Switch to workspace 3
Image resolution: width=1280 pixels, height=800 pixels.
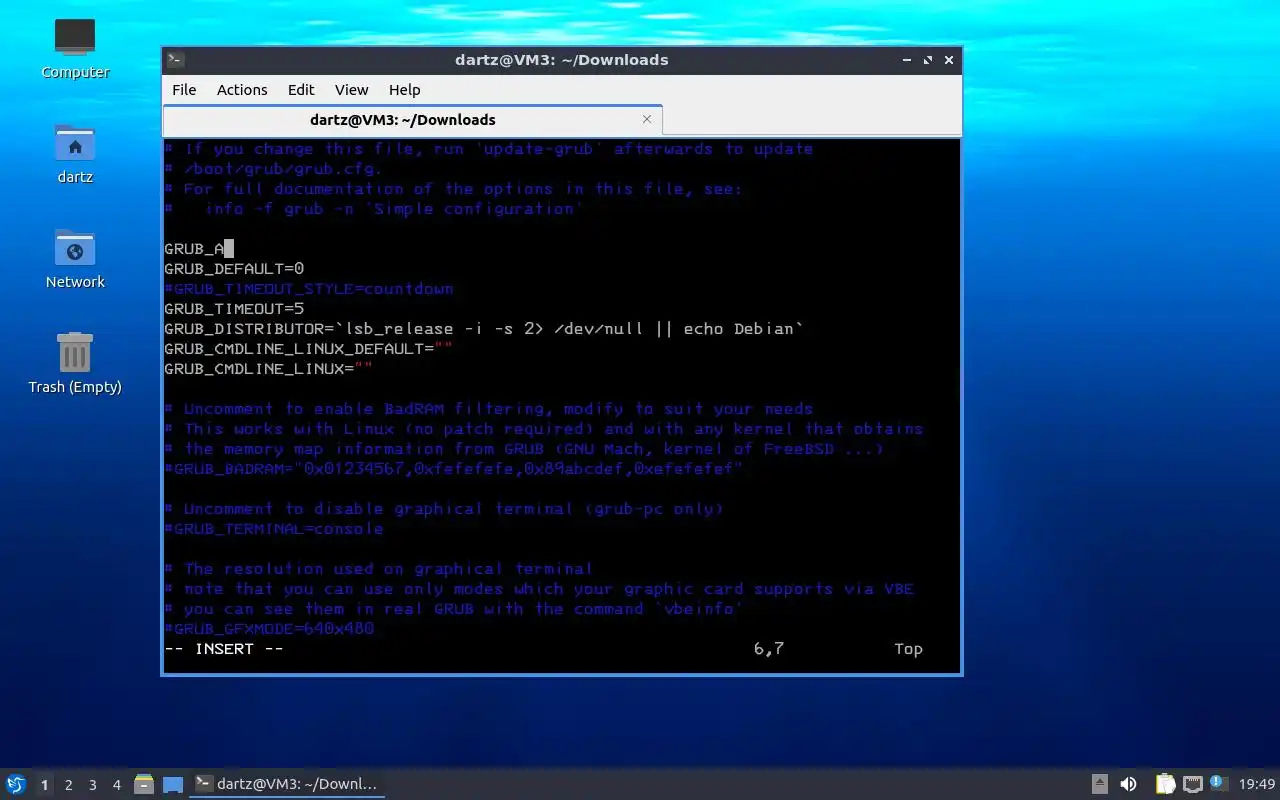coord(93,785)
